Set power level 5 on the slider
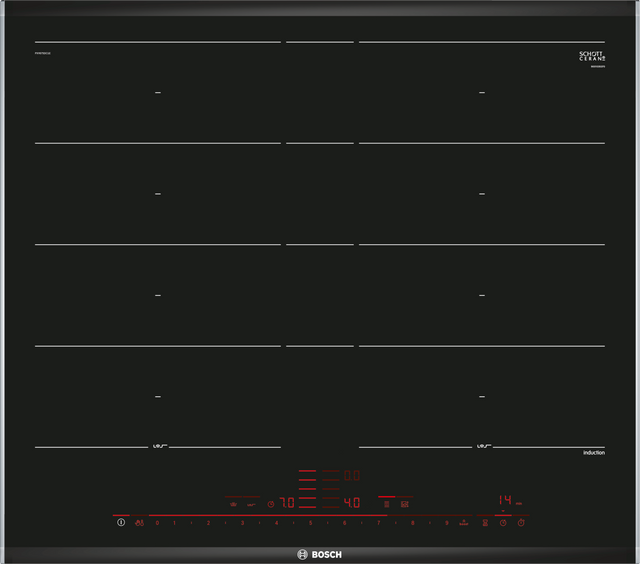 [310, 523]
